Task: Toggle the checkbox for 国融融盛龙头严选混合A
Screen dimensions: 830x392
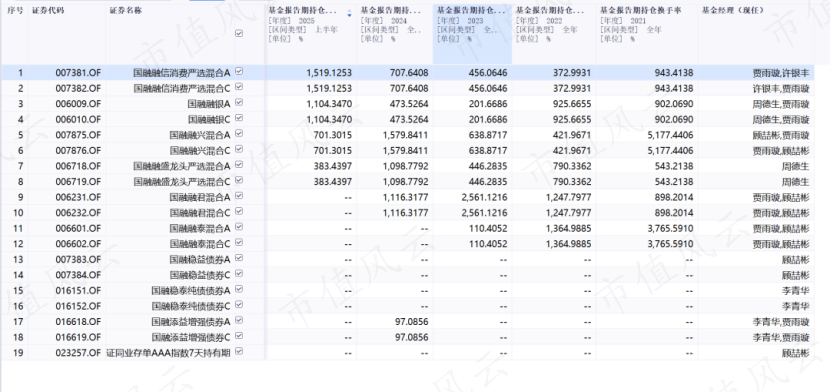Action: point(239,165)
